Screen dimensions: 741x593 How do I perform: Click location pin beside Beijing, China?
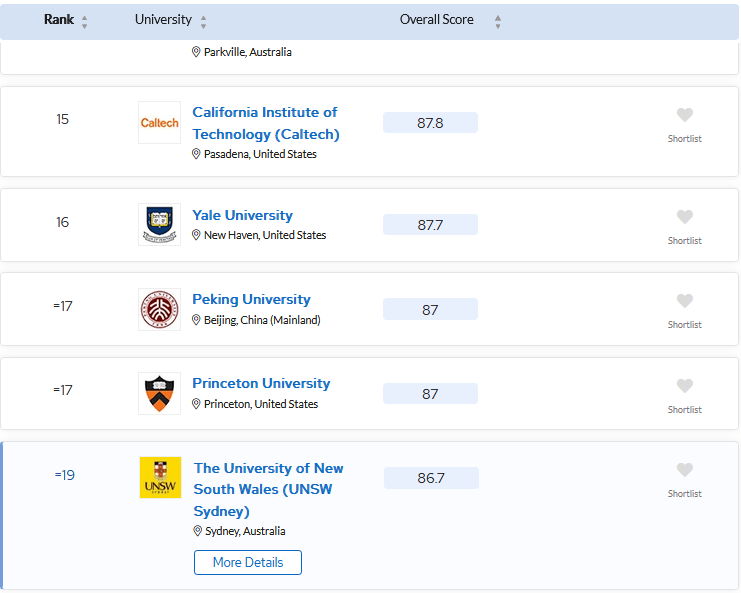(197, 320)
